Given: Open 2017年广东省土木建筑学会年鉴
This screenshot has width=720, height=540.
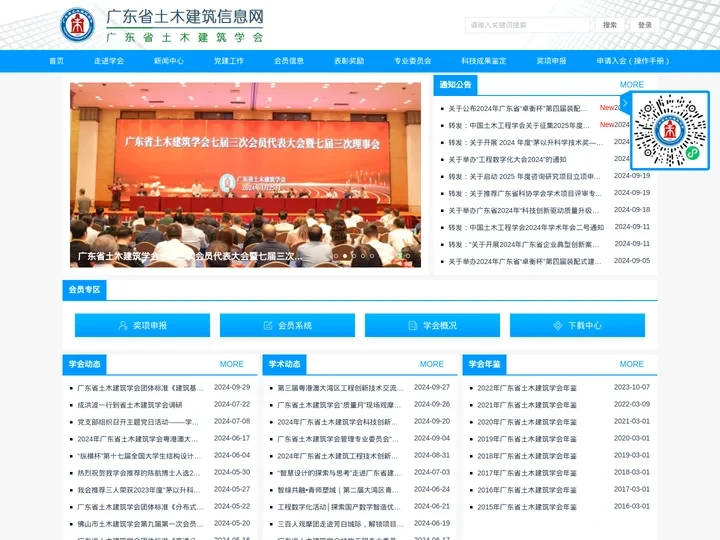Looking at the screenshot, I should pos(527,473).
